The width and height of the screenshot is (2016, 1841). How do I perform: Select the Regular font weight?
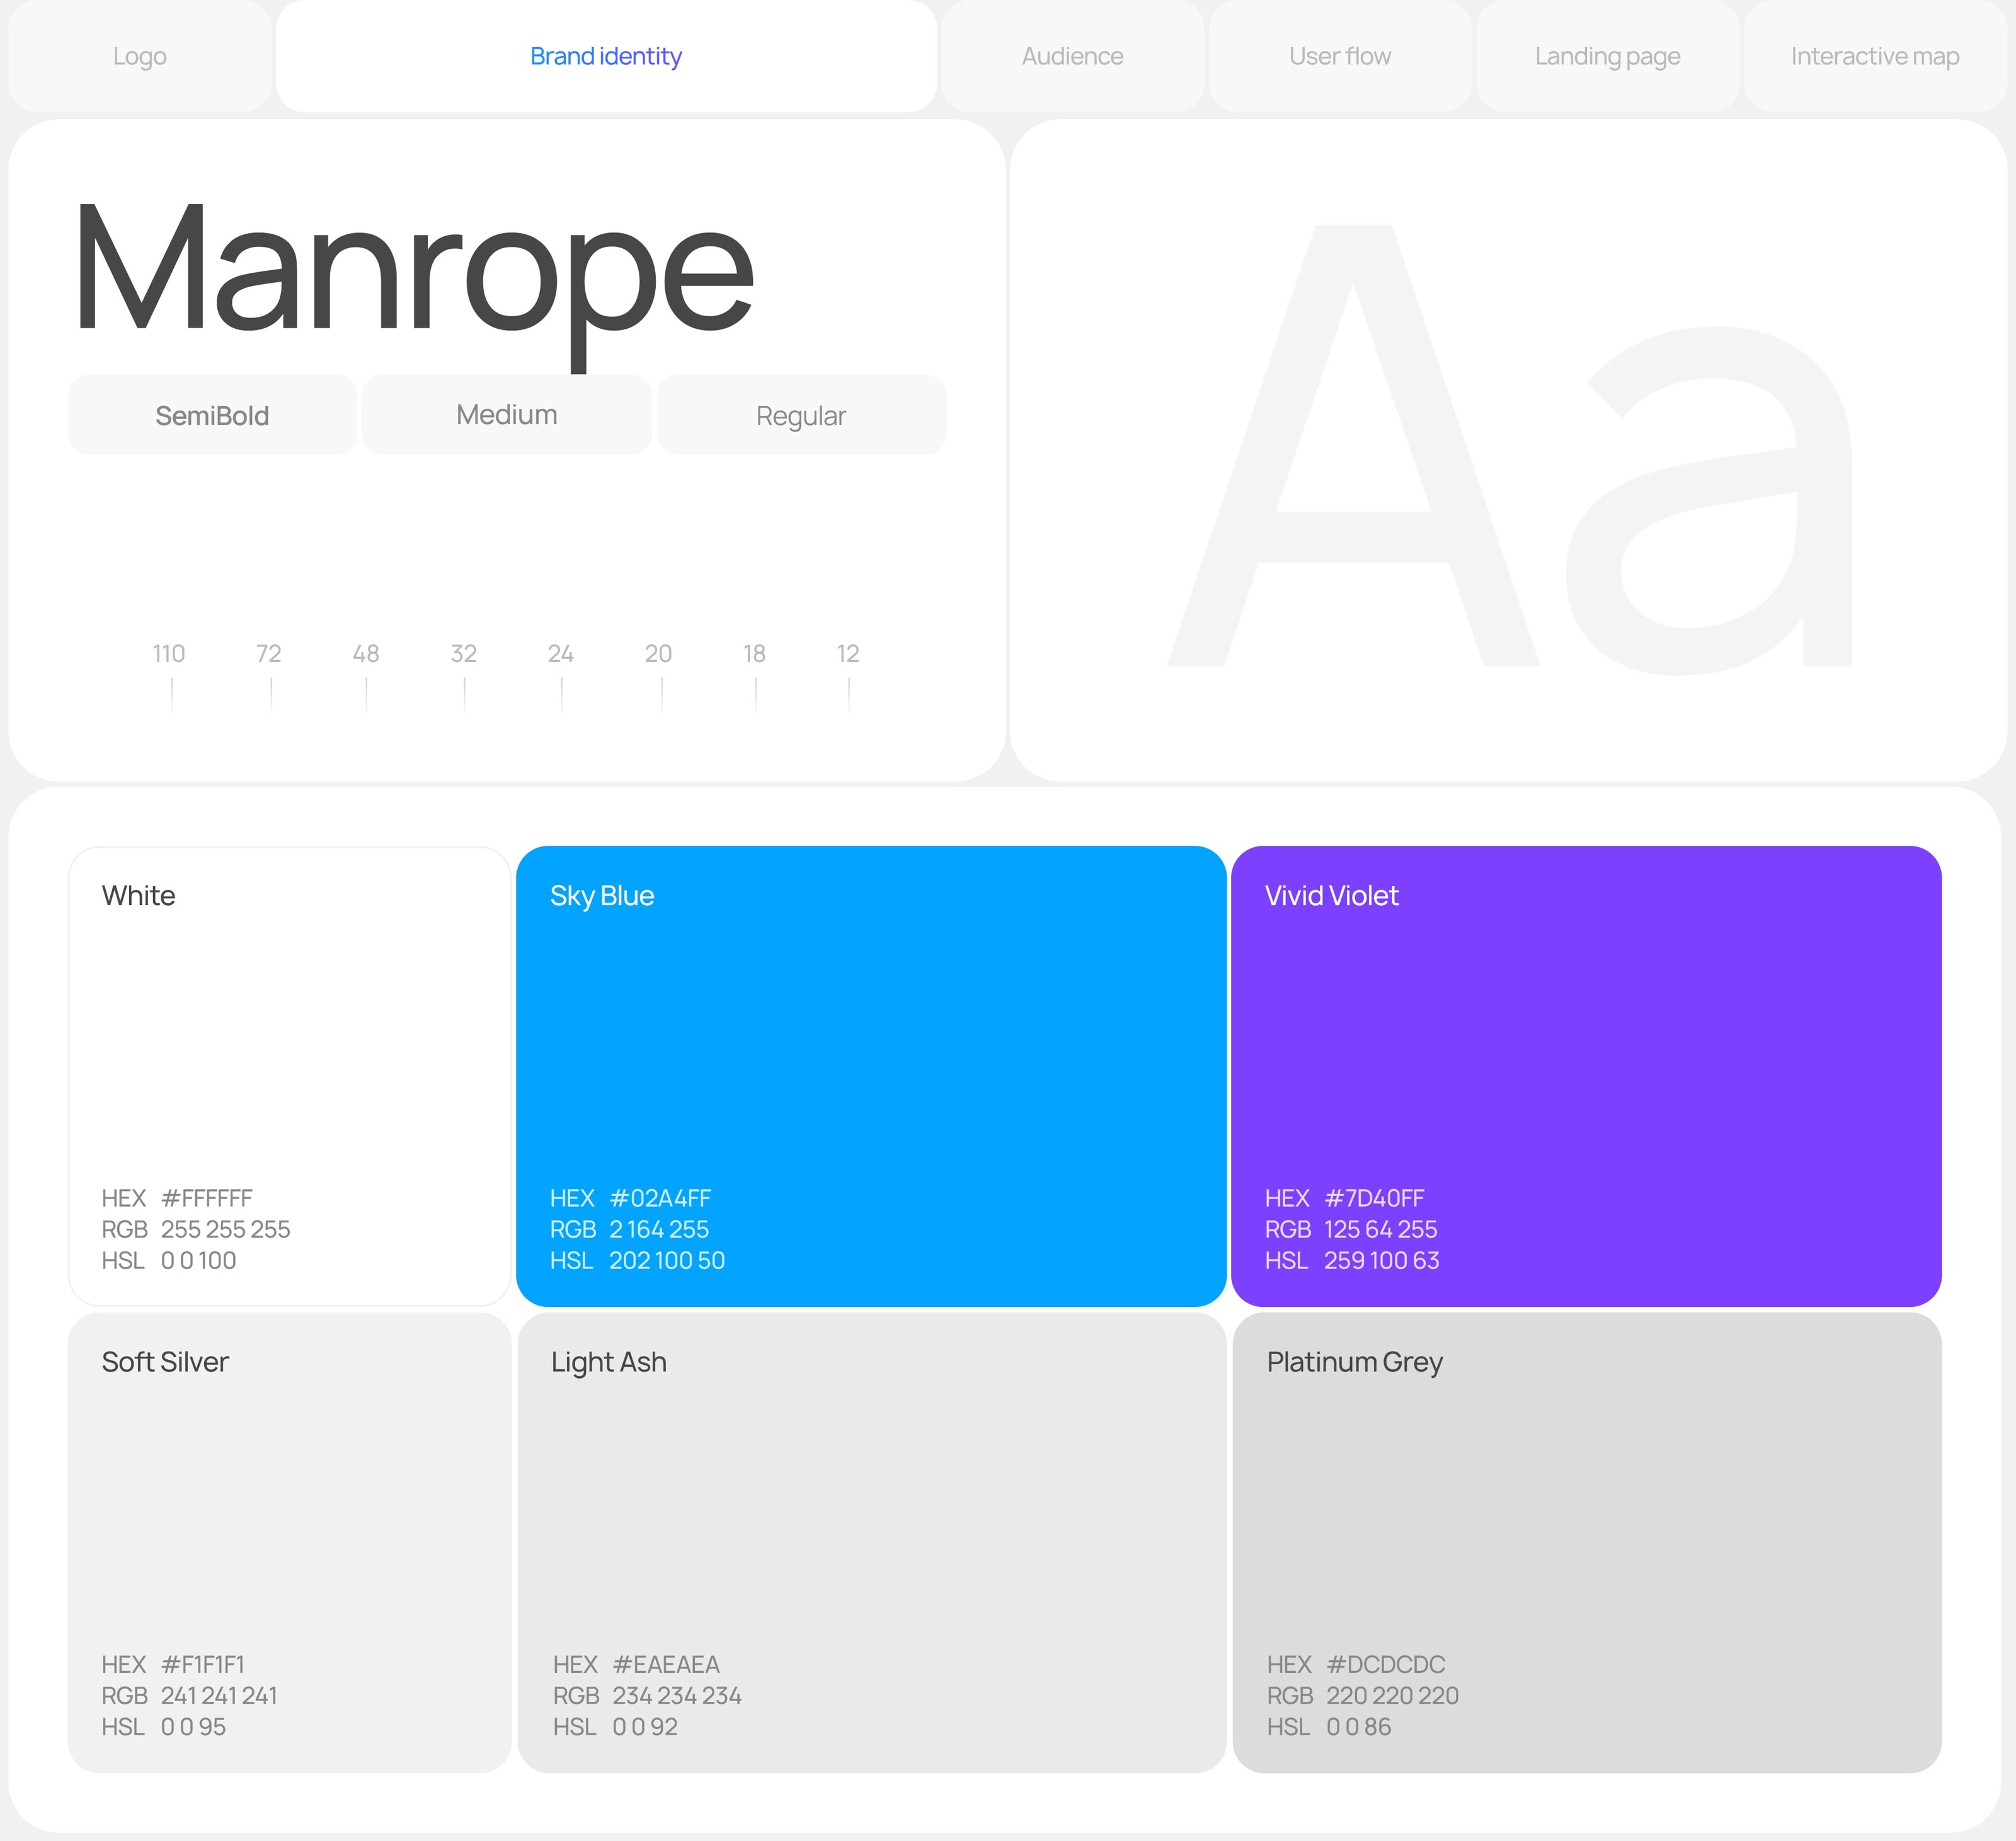tap(801, 415)
